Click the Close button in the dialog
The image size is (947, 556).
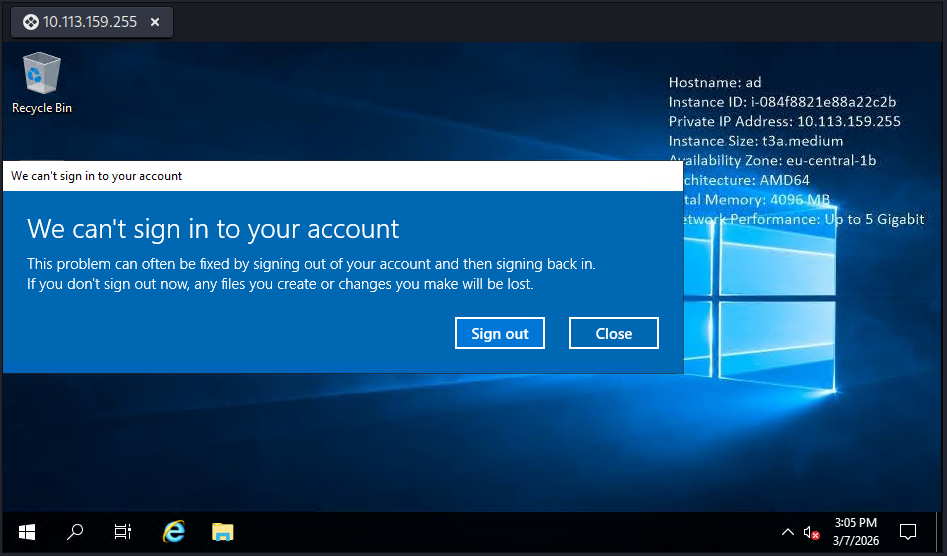point(613,333)
